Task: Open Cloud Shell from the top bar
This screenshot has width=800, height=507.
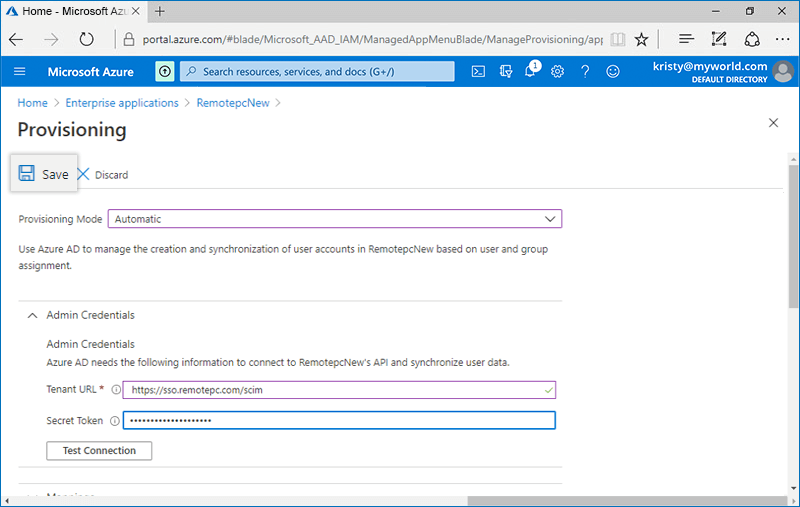Action: (x=479, y=72)
